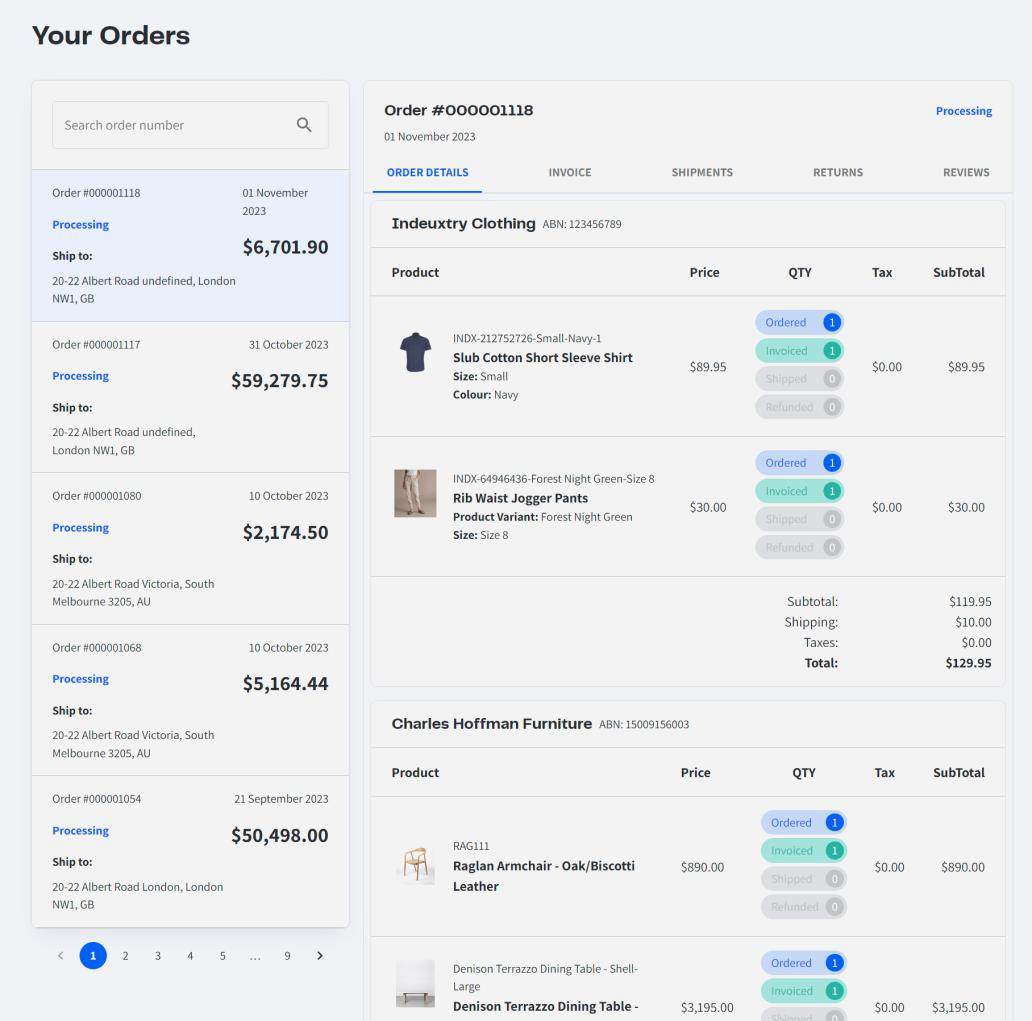The image size is (1032, 1021).
Task: Click Shipped badge for Raglan Armchair
Action: tap(804, 879)
